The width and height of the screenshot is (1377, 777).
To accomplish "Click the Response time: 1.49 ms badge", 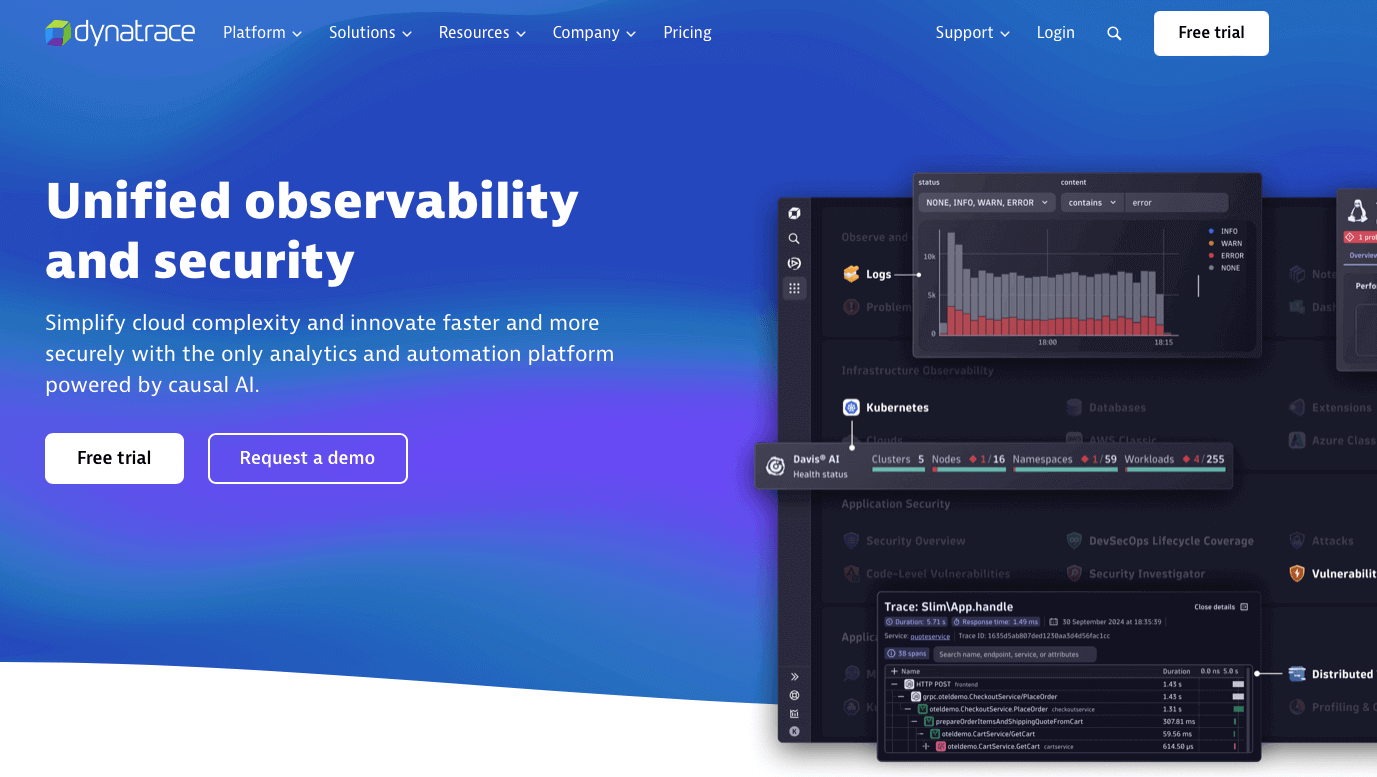I will pos(994,622).
